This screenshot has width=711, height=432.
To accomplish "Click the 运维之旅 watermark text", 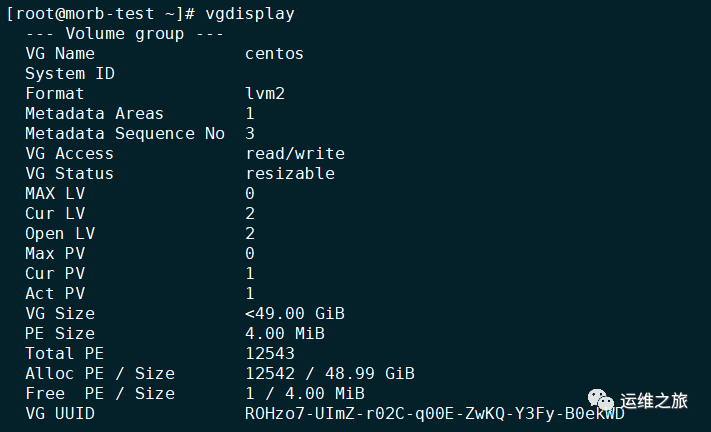I will click(x=654, y=402).
